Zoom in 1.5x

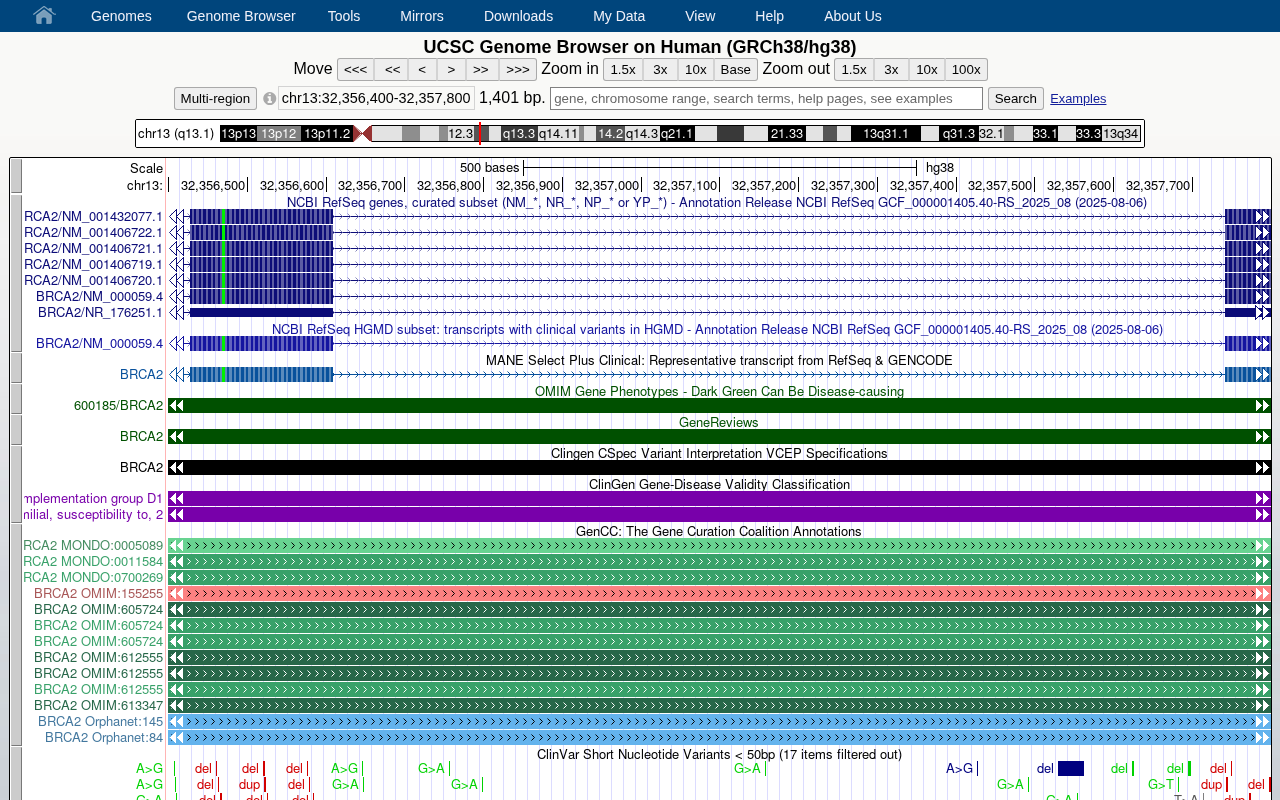623,70
